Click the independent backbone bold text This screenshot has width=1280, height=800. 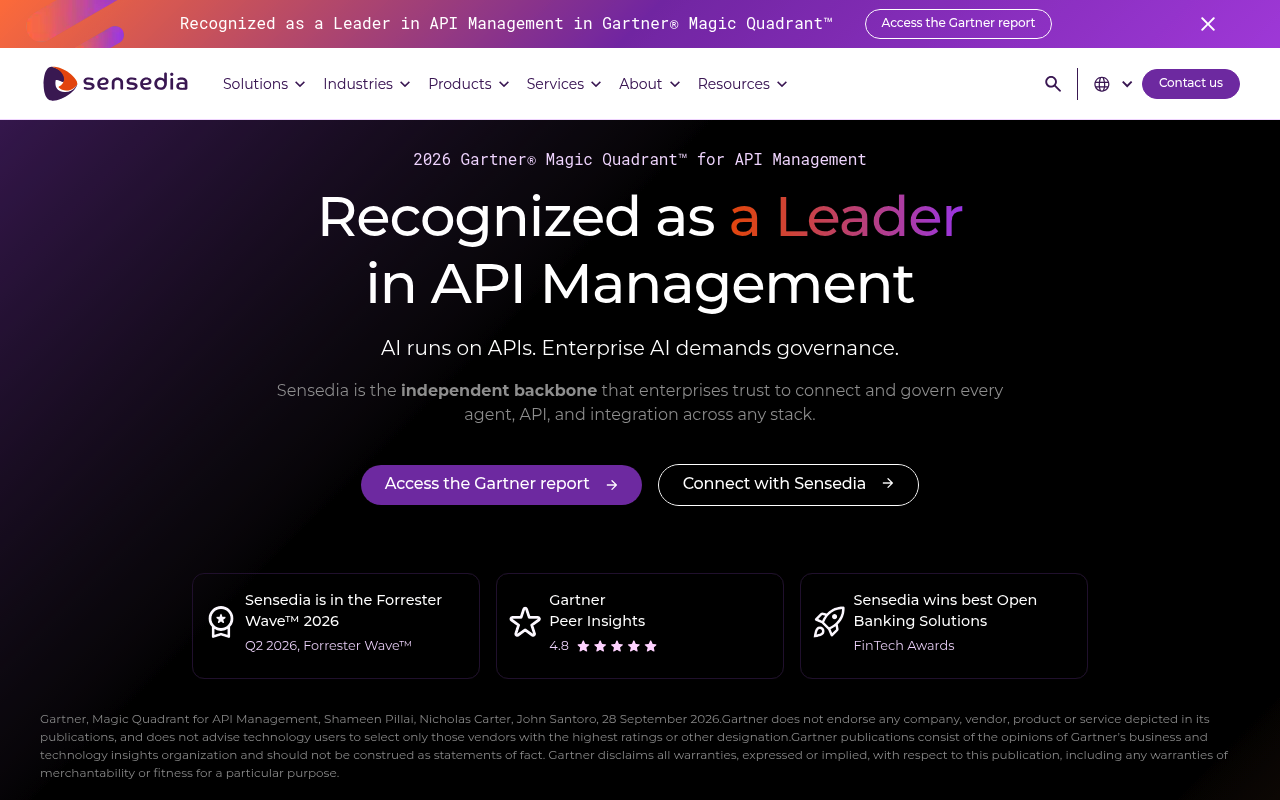click(499, 391)
